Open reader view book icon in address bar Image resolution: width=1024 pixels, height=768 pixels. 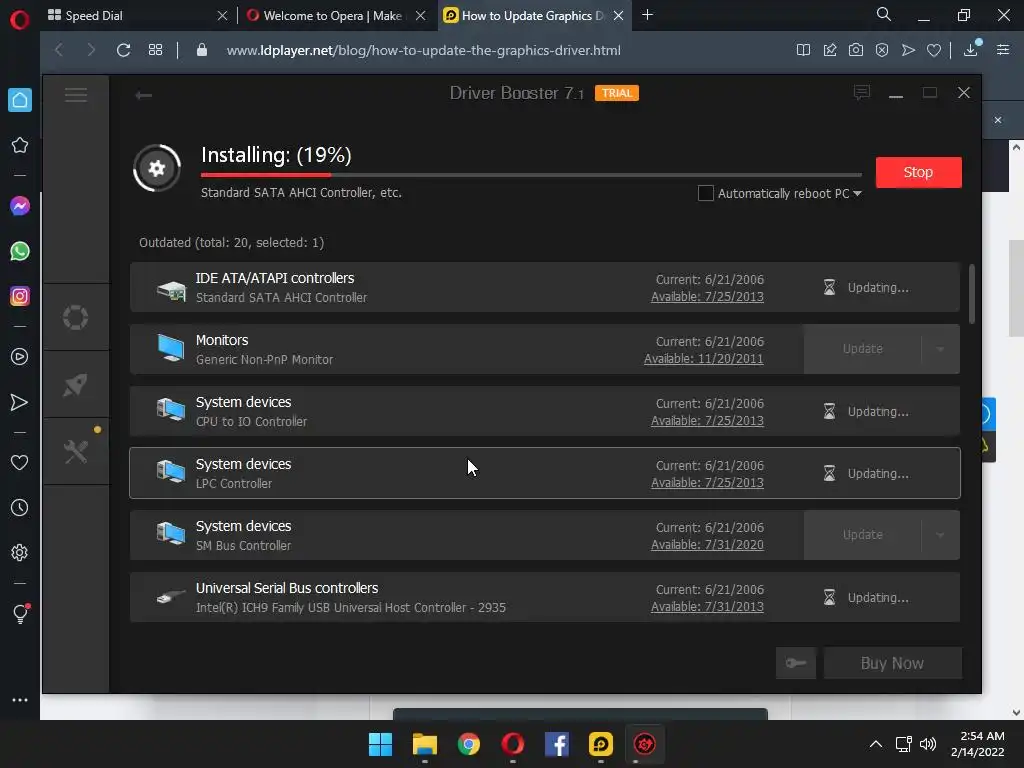[803, 50]
